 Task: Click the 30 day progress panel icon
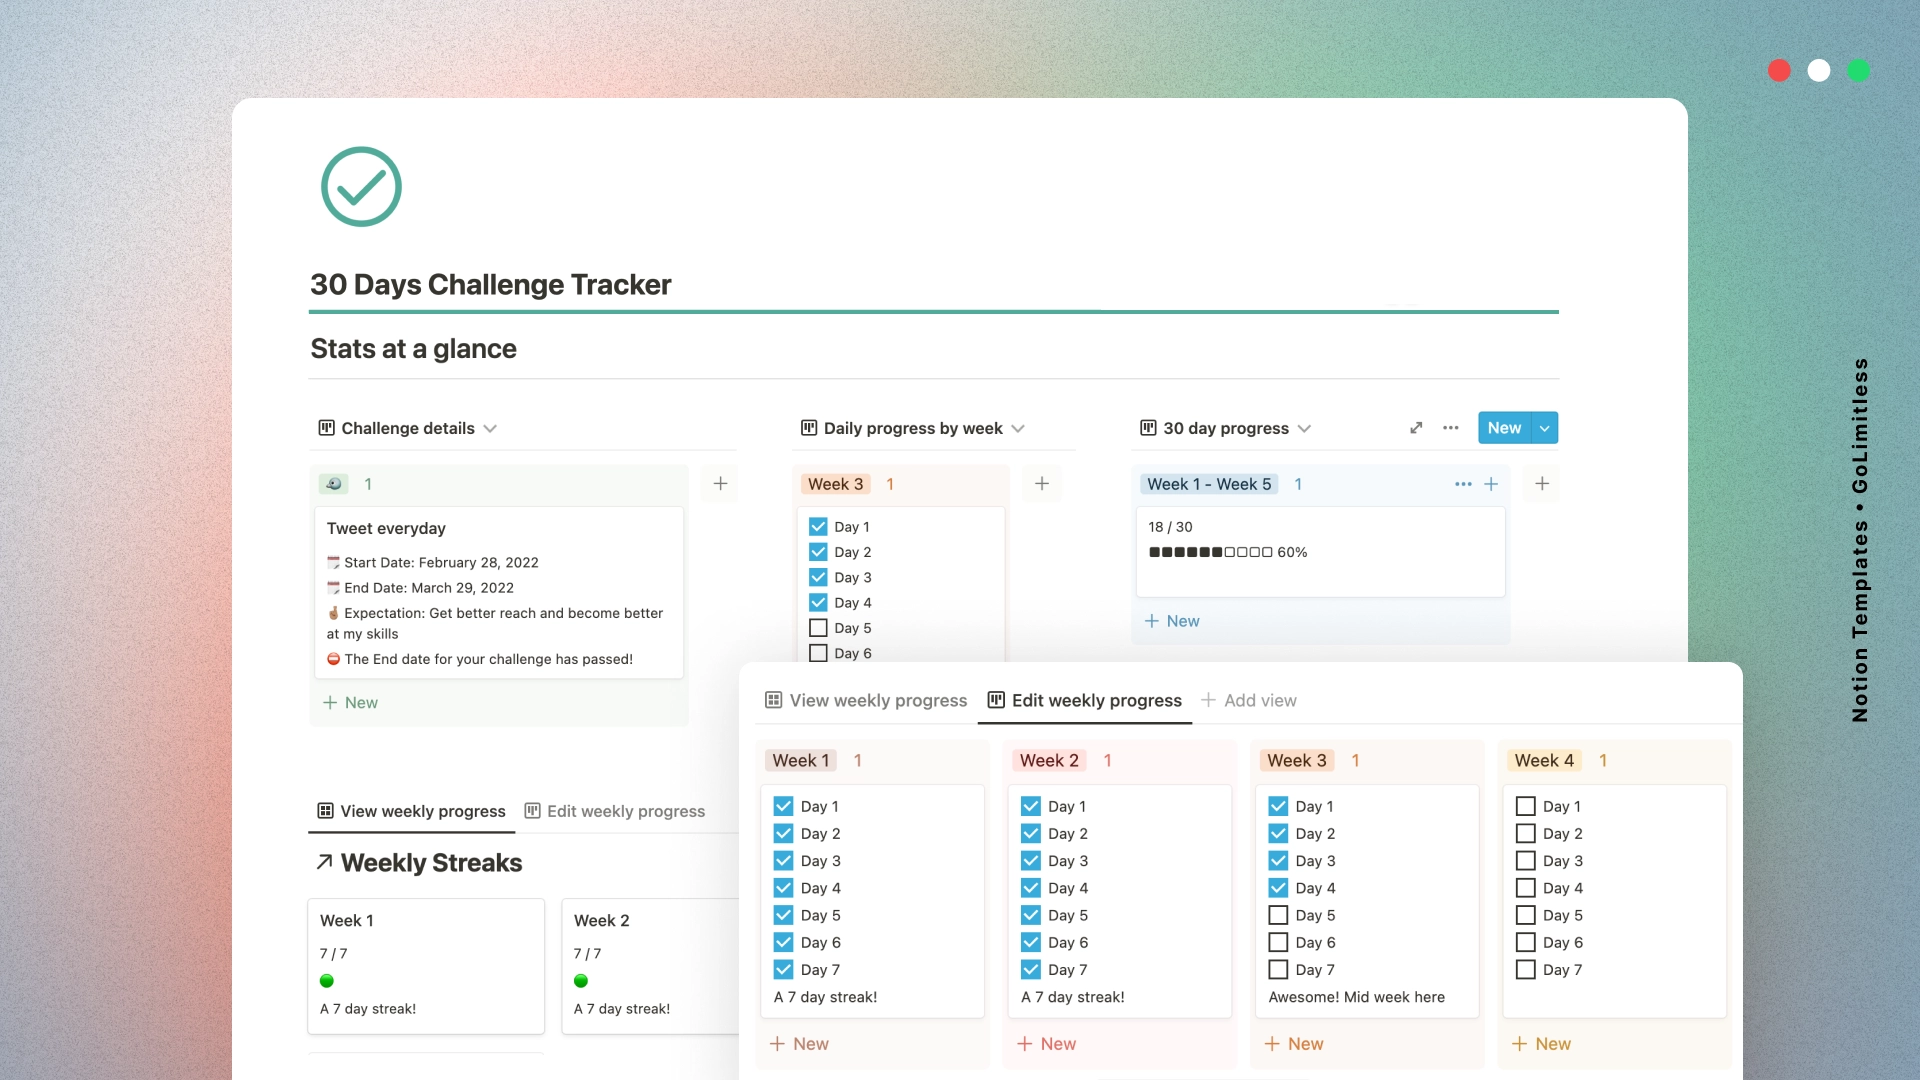click(x=1147, y=427)
